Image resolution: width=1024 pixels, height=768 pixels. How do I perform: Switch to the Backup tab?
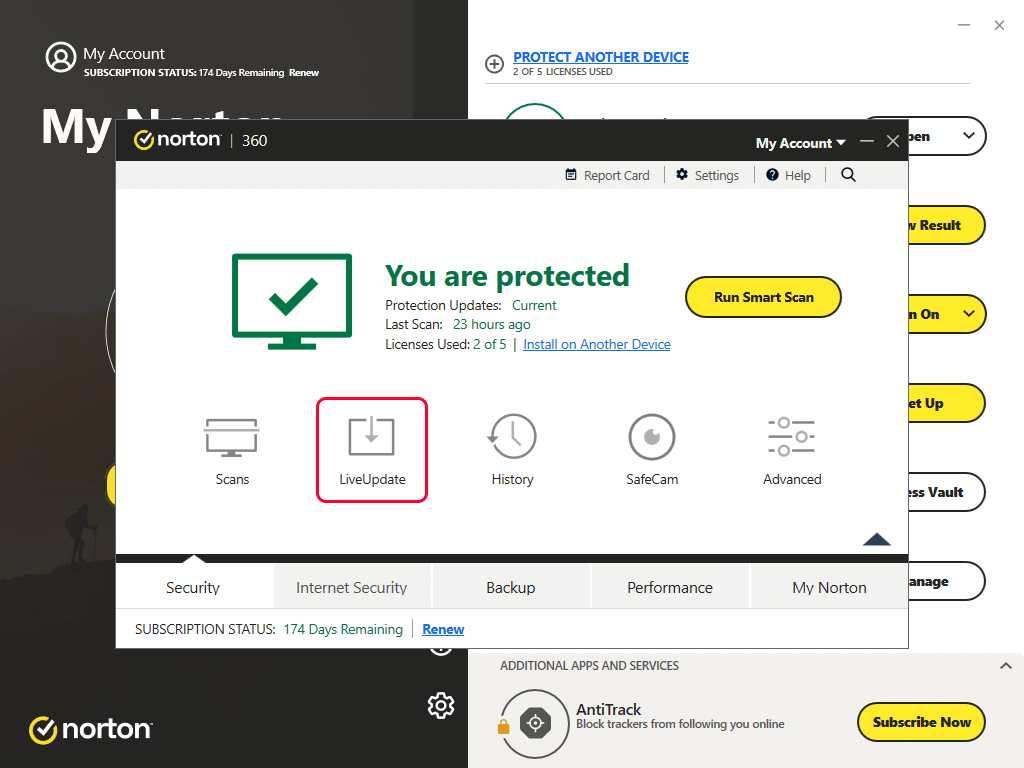(511, 587)
